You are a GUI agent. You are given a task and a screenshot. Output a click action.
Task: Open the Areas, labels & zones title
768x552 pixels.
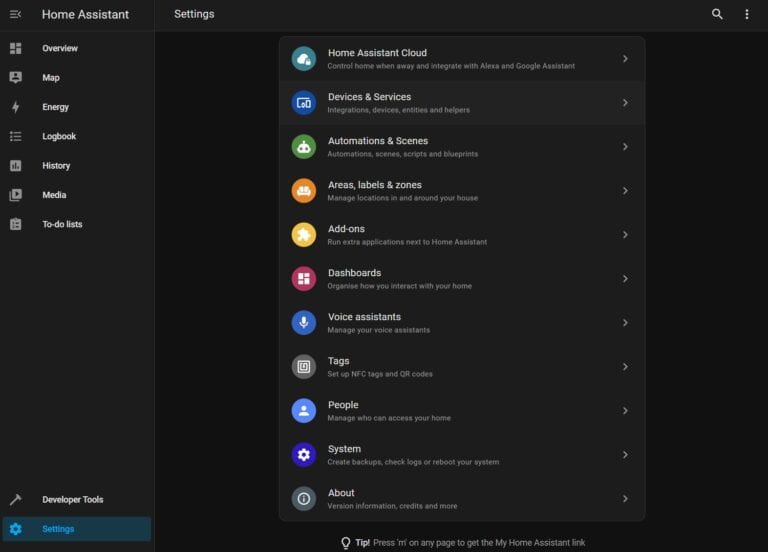tap(375, 185)
